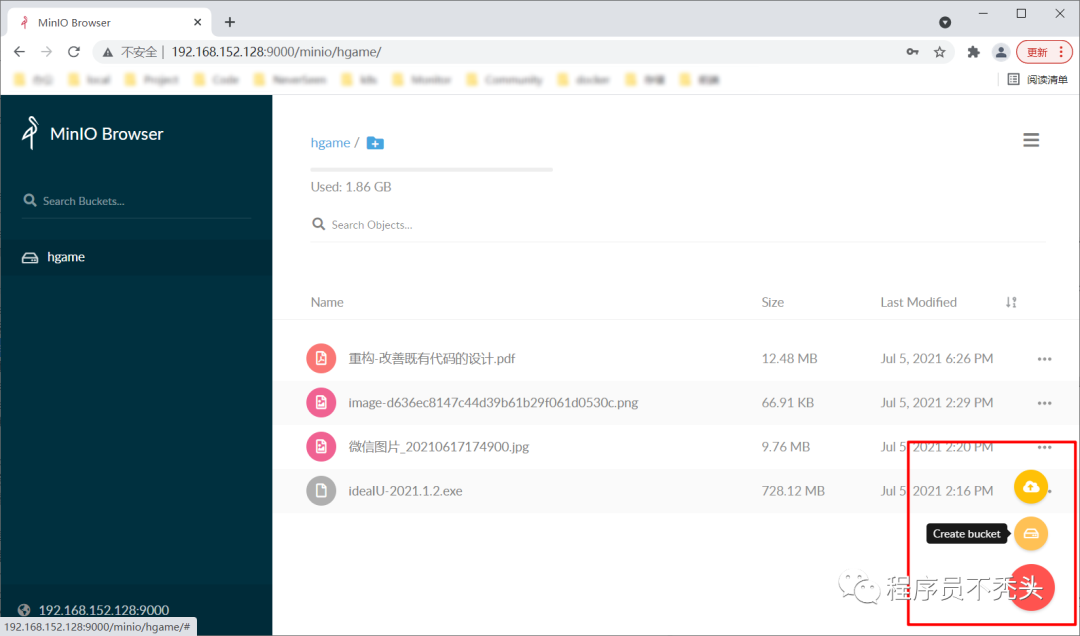Viewport: 1080px width, 636px height.
Task: Click the Create bucket round button
Action: pyautogui.click(x=1031, y=533)
